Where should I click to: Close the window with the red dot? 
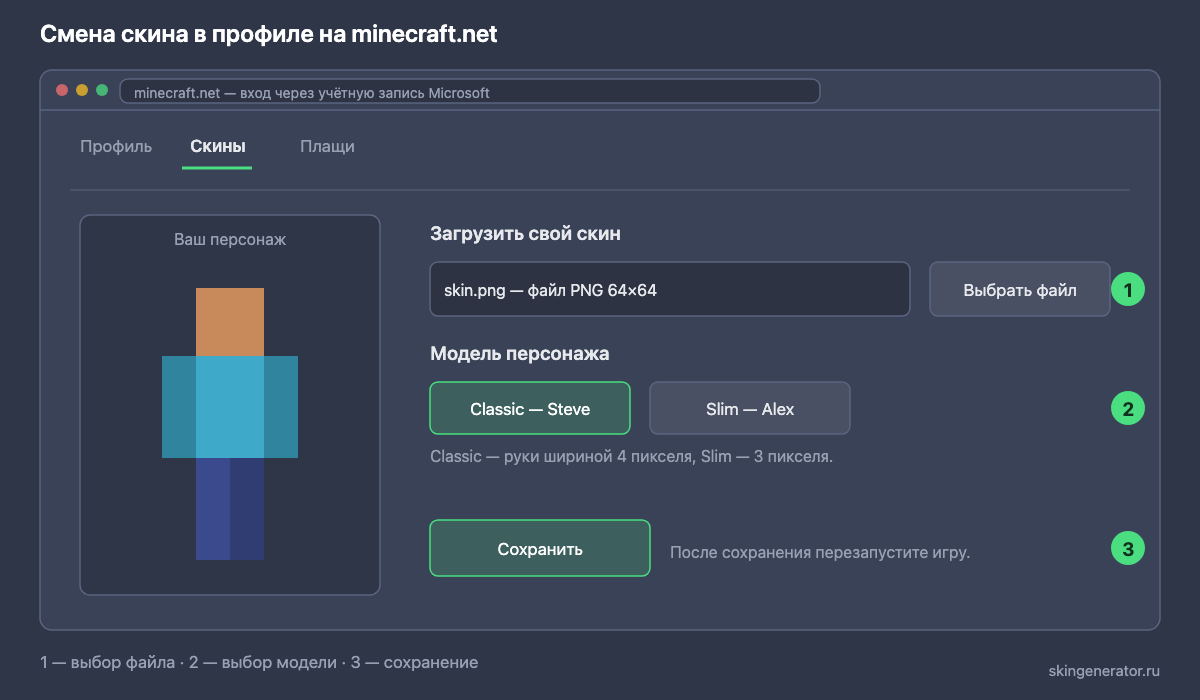[62, 90]
